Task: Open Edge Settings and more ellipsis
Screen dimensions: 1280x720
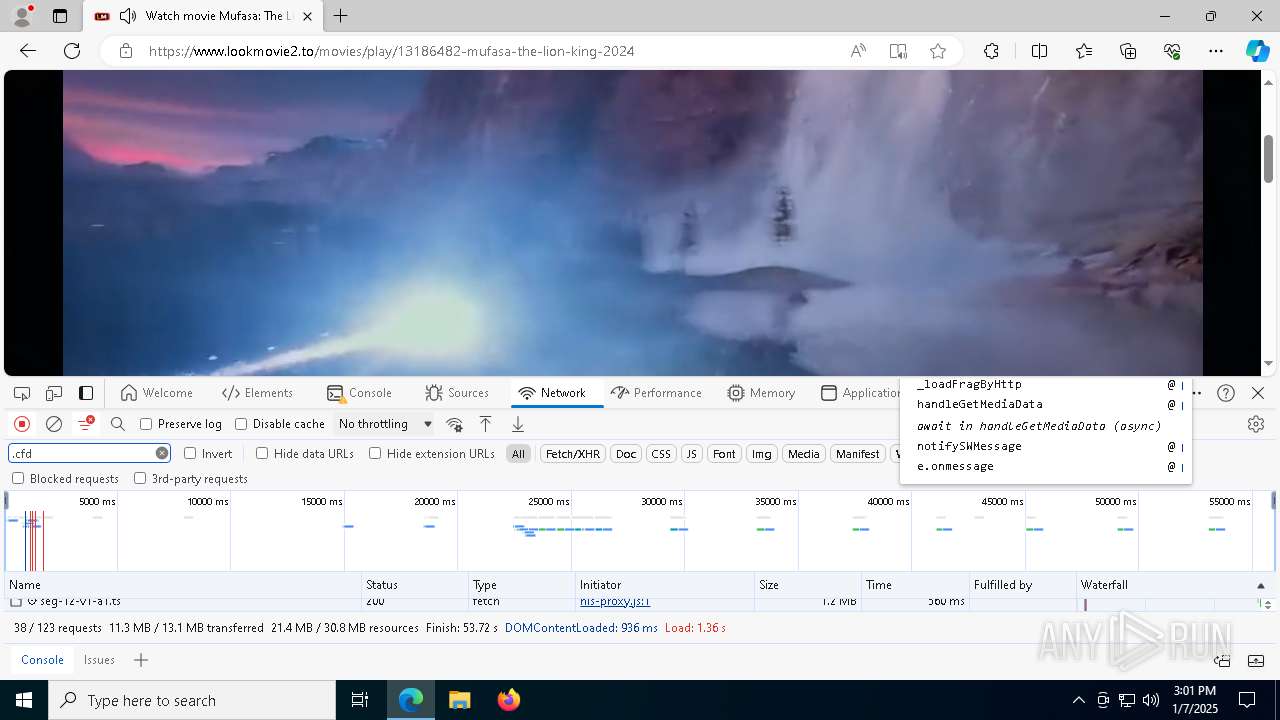Action: click(x=1216, y=51)
